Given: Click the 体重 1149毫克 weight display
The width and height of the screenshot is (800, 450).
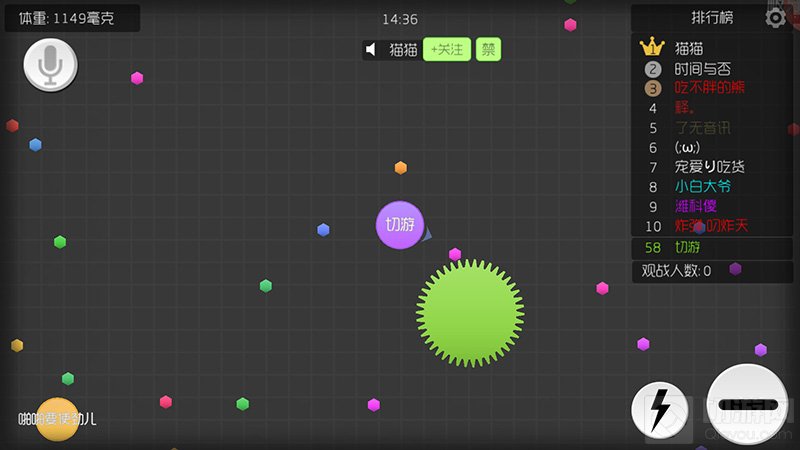Looking at the screenshot, I should [x=72, y=18].
